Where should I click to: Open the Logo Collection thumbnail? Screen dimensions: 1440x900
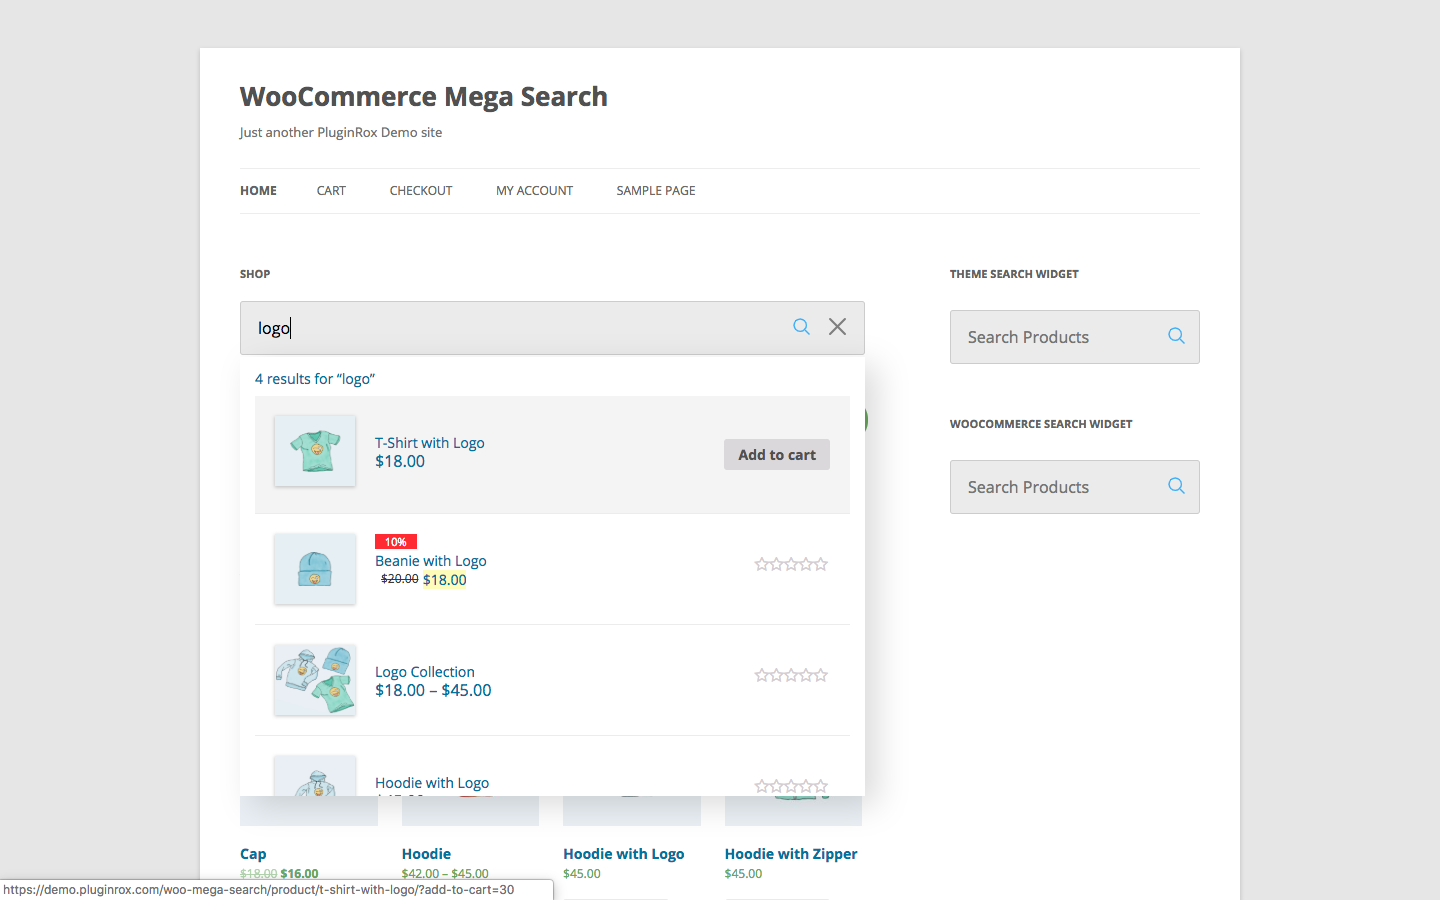315,680
